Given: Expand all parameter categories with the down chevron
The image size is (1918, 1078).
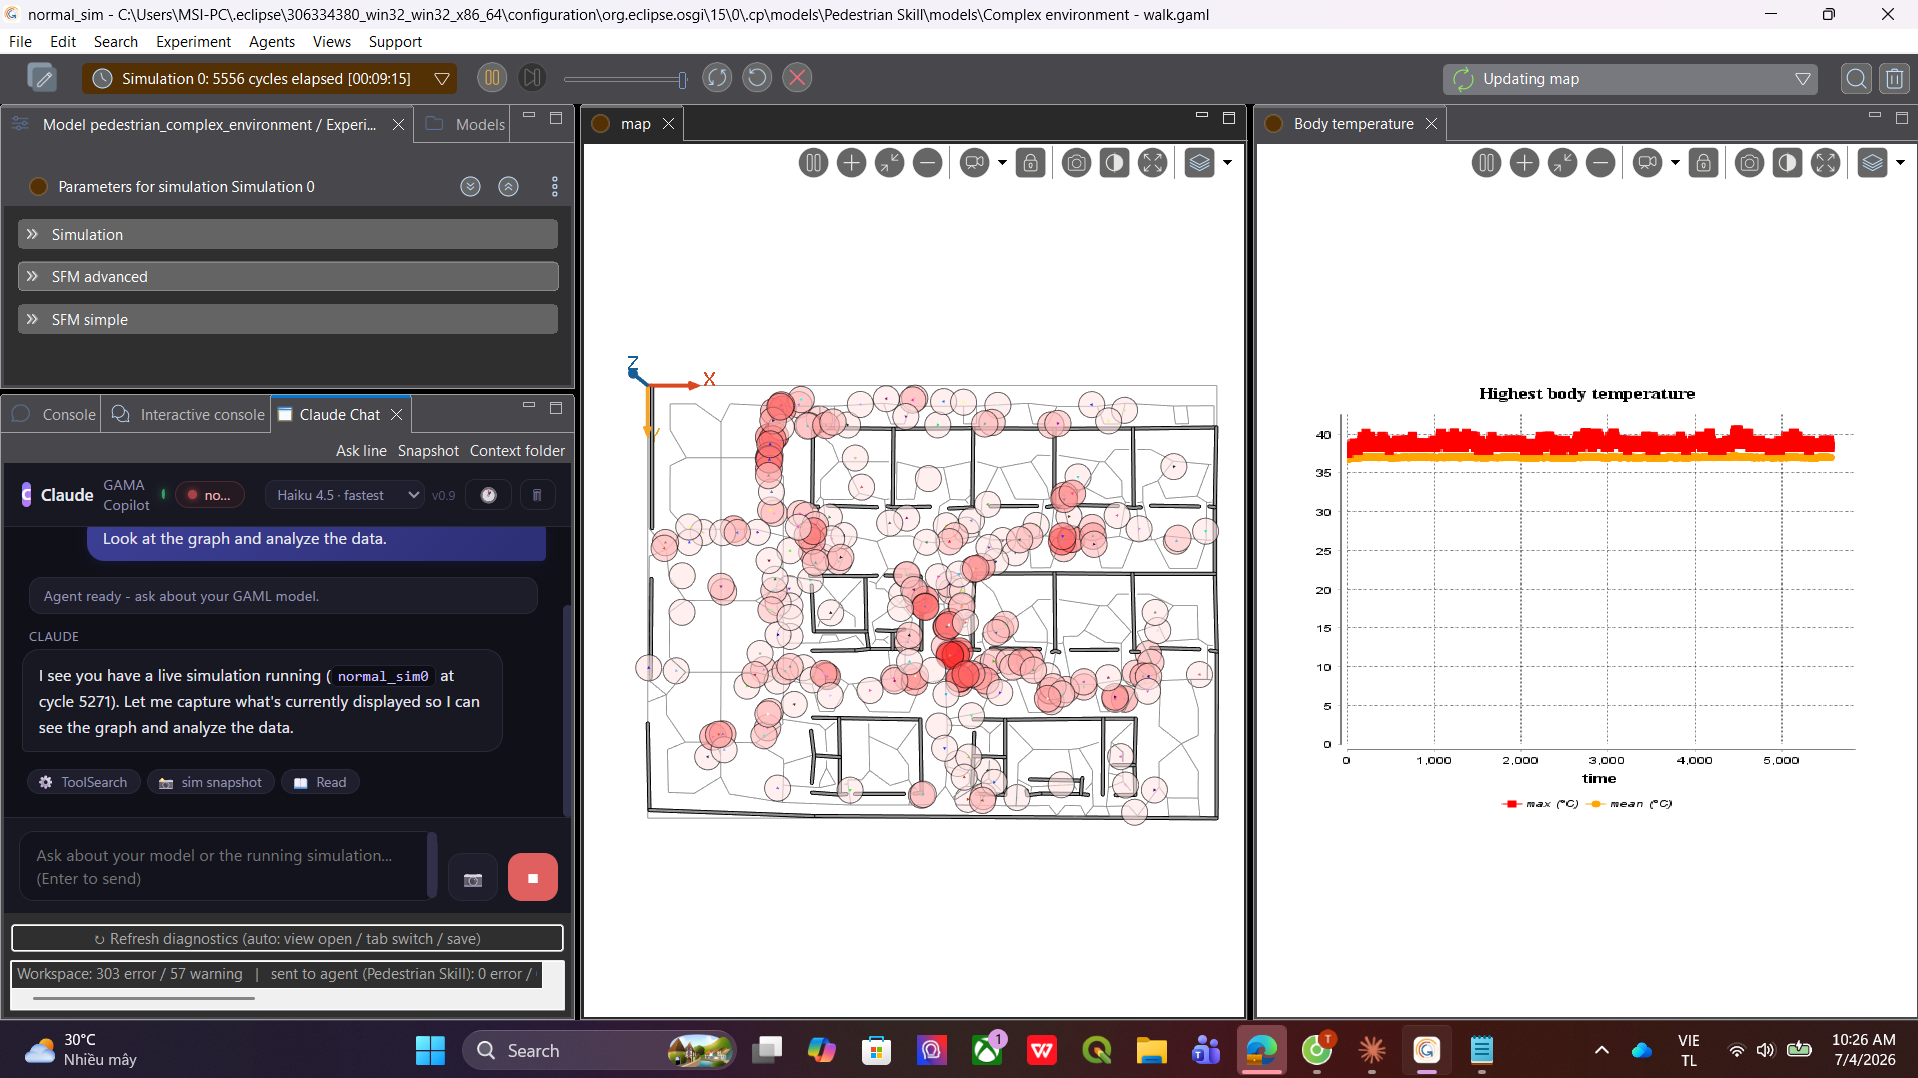Looking at the screenshot, I should [471, 187].
